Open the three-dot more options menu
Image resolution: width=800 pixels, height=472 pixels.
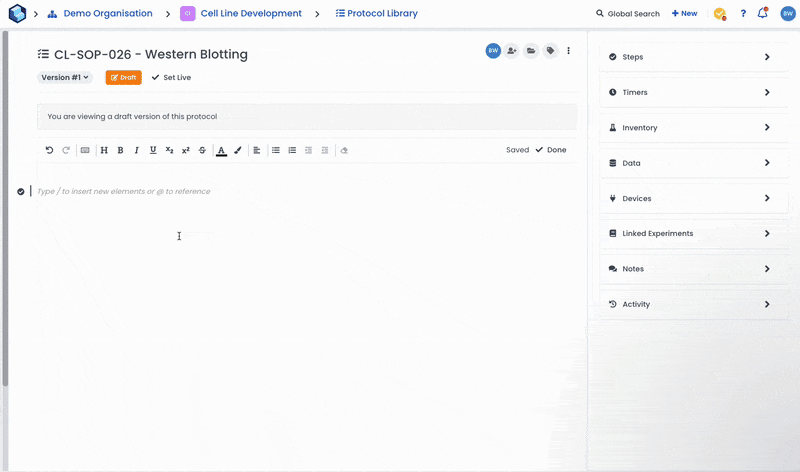pyautogui.click(x=568, y=51)
